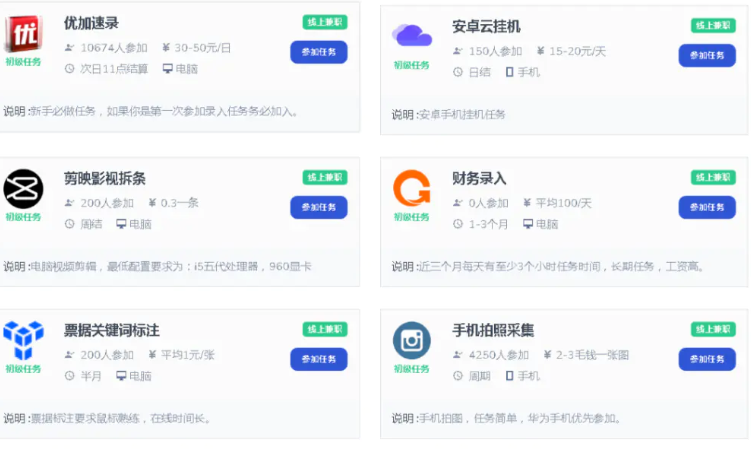Click the clock icon beside 1-3个月
751x449 pixels.
458,224
